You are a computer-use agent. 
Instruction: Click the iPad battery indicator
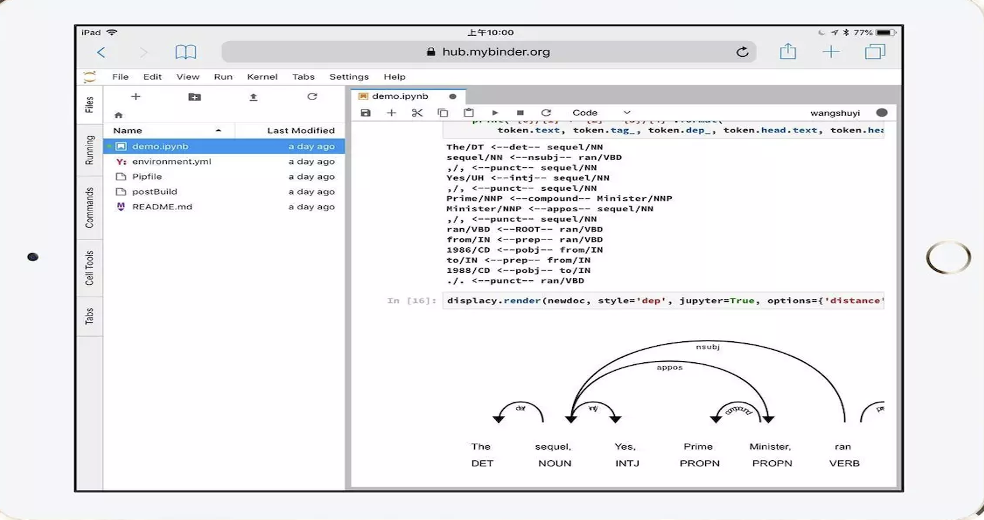886,32
